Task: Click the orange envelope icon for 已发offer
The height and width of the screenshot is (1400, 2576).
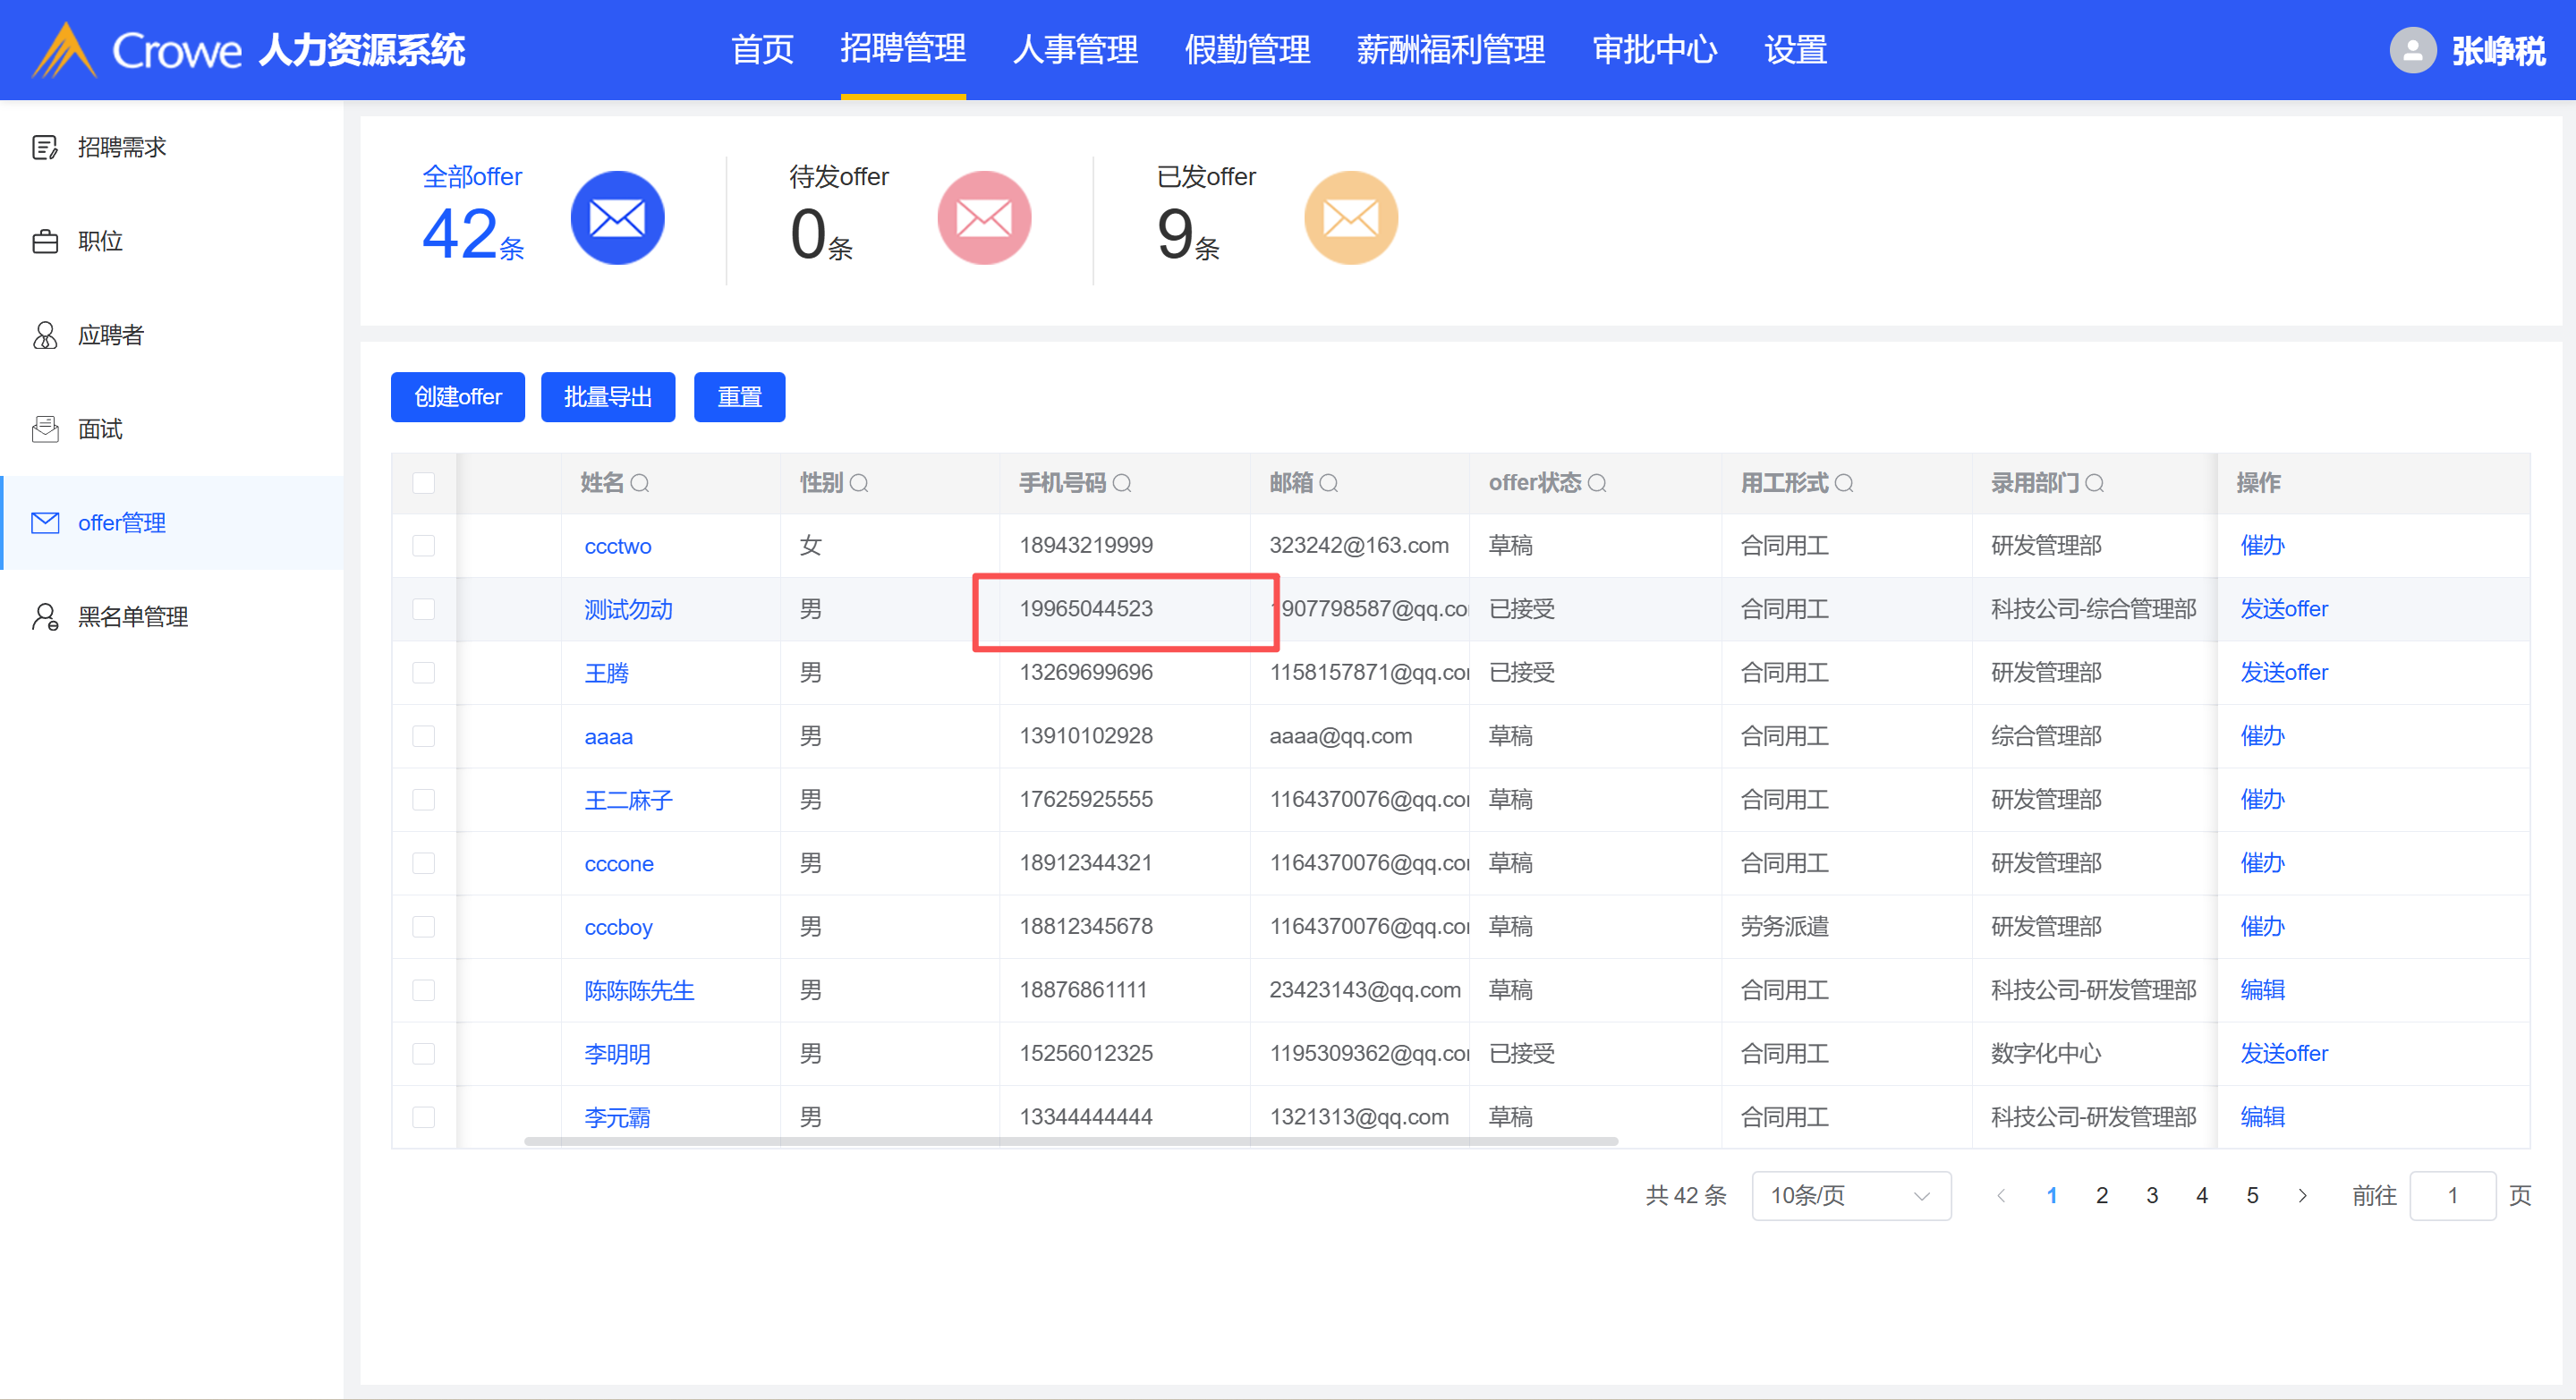Action: (x=1350, y=217)
